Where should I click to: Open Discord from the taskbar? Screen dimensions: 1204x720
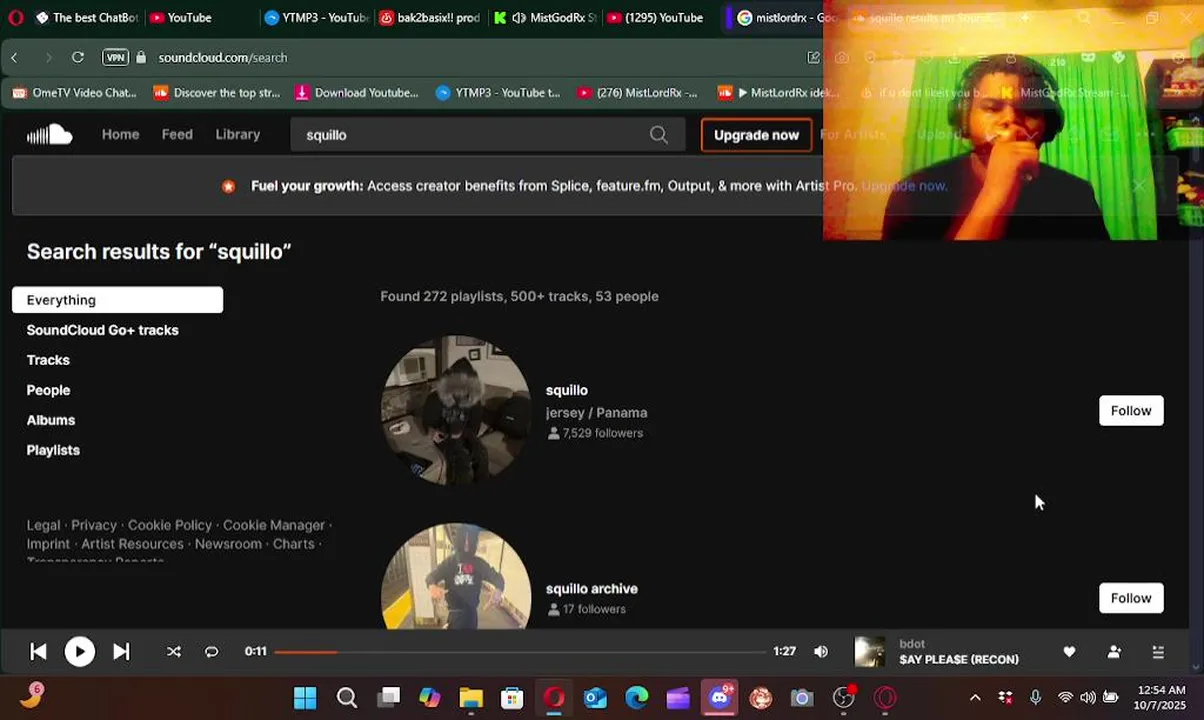[720, 698]
